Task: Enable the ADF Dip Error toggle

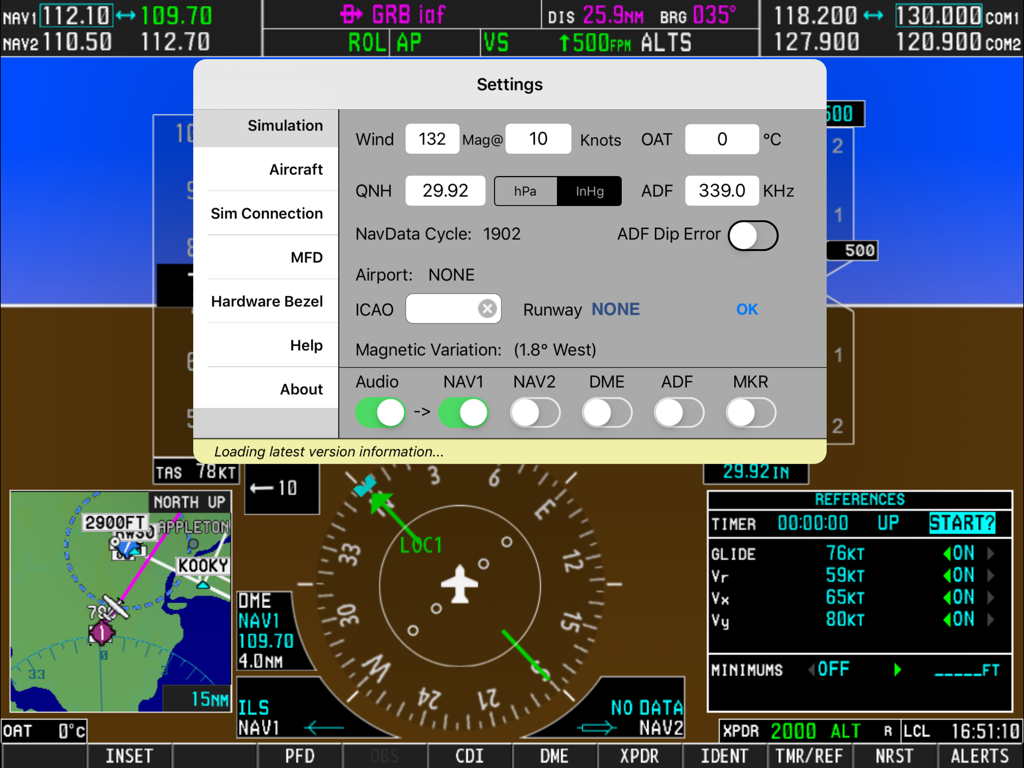Action: 752,235
